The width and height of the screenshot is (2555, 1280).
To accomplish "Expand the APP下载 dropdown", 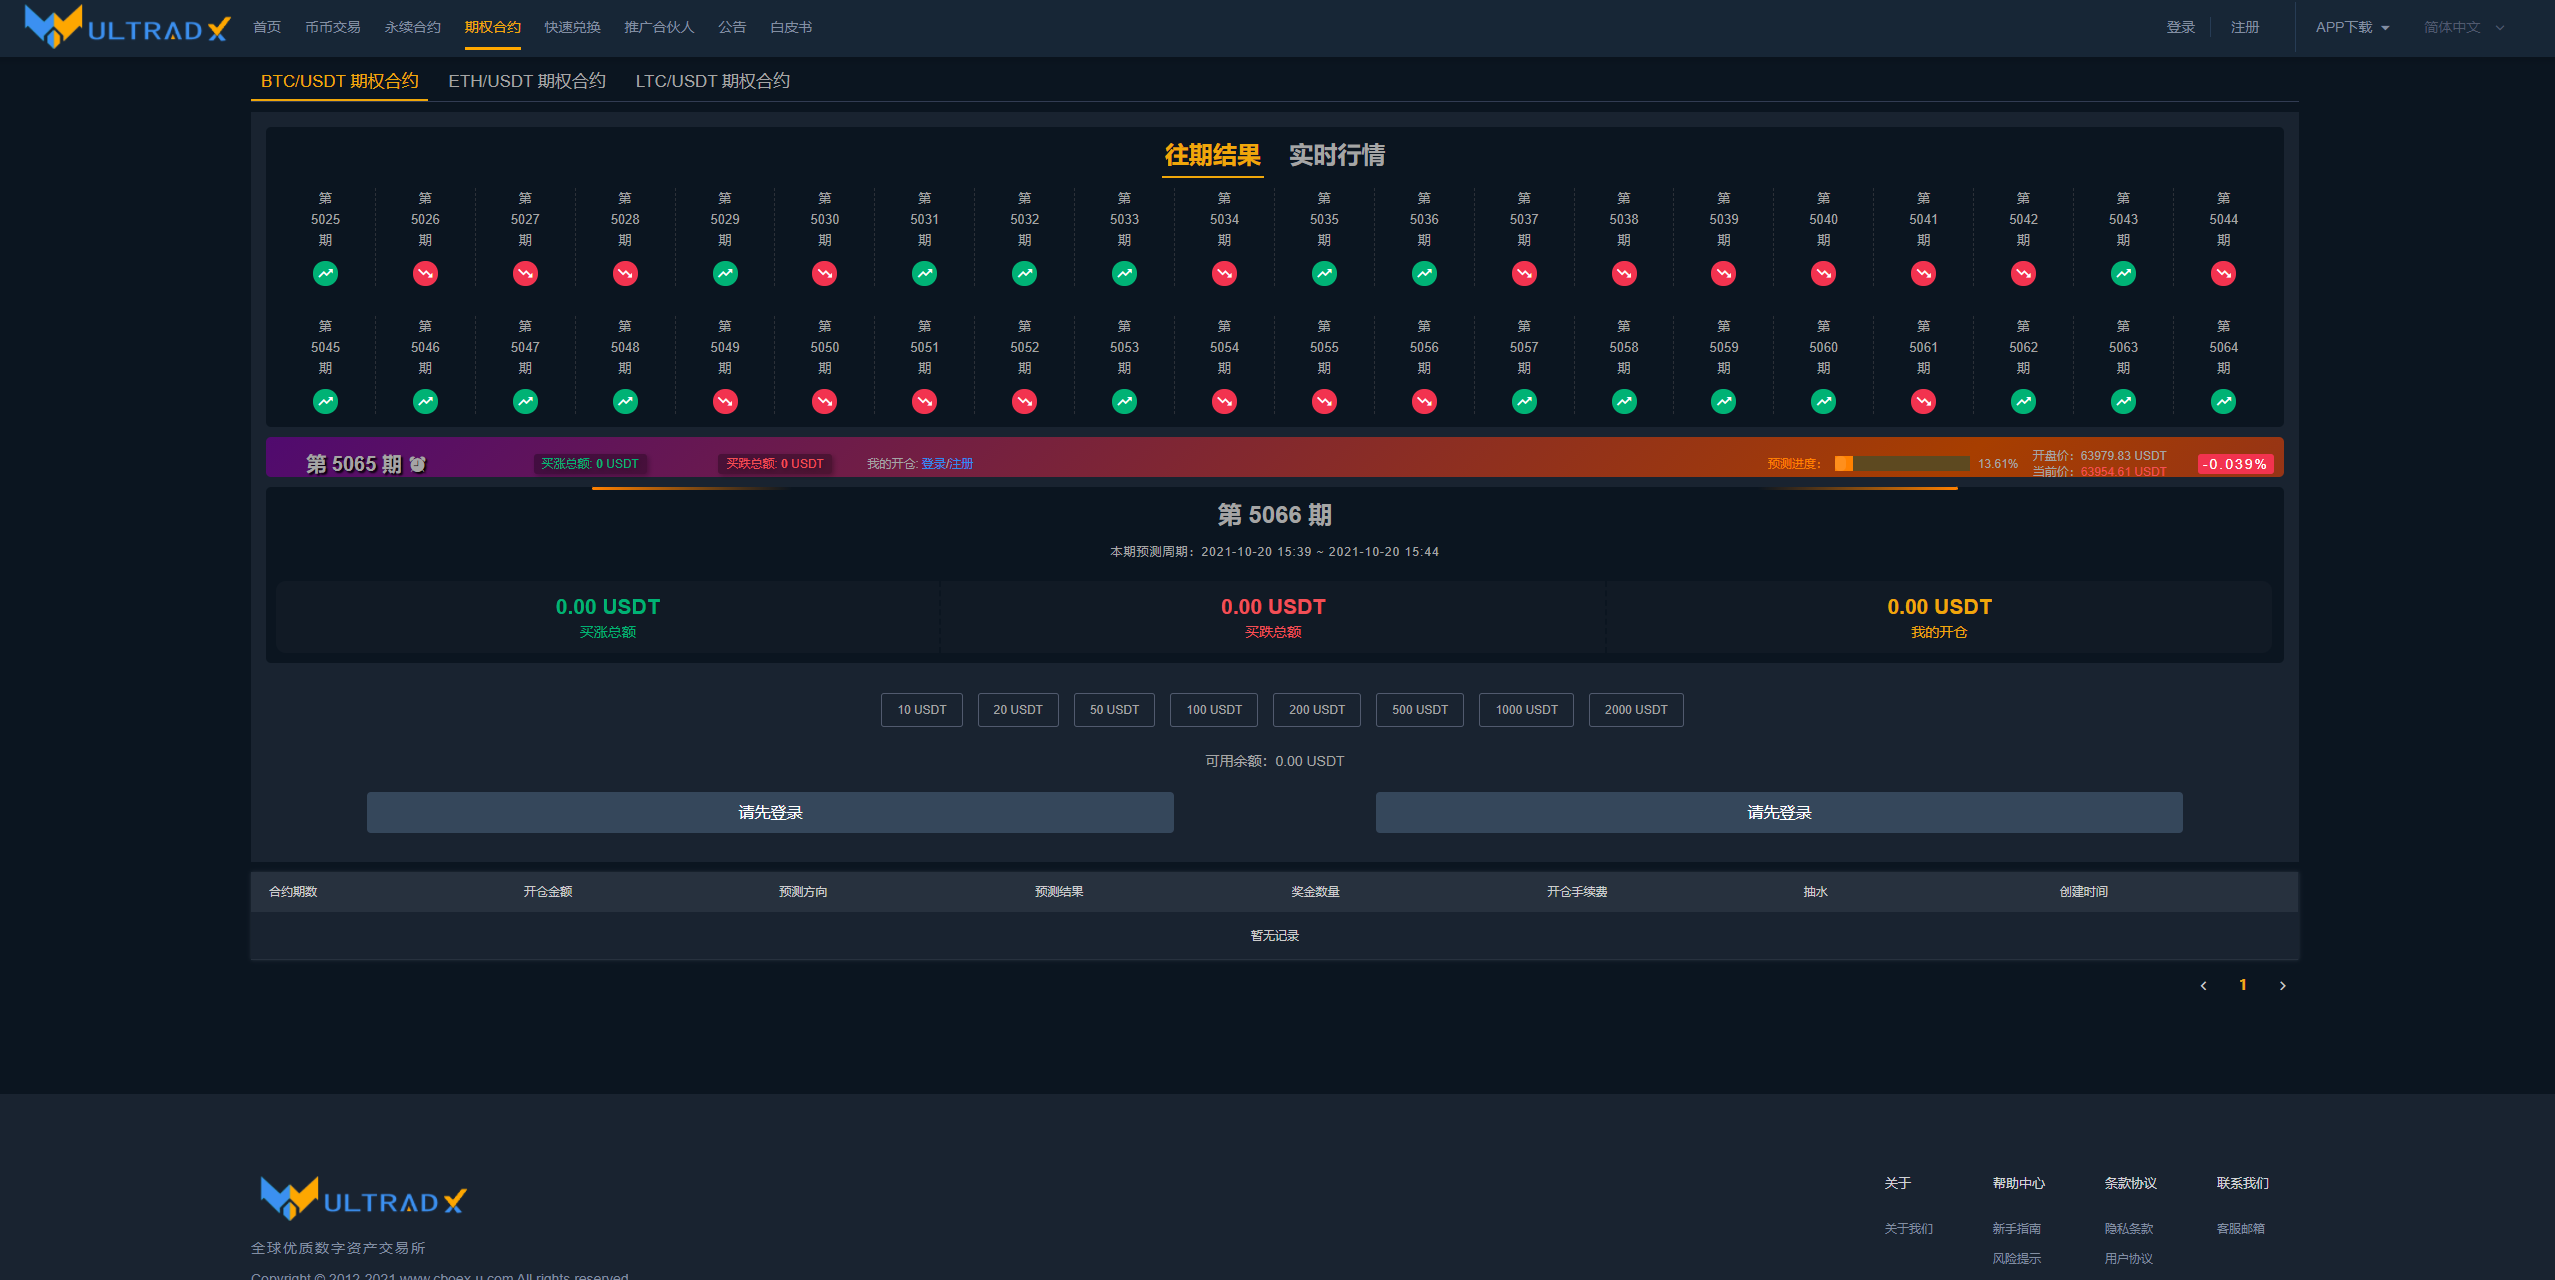I will pos(2352,27).
